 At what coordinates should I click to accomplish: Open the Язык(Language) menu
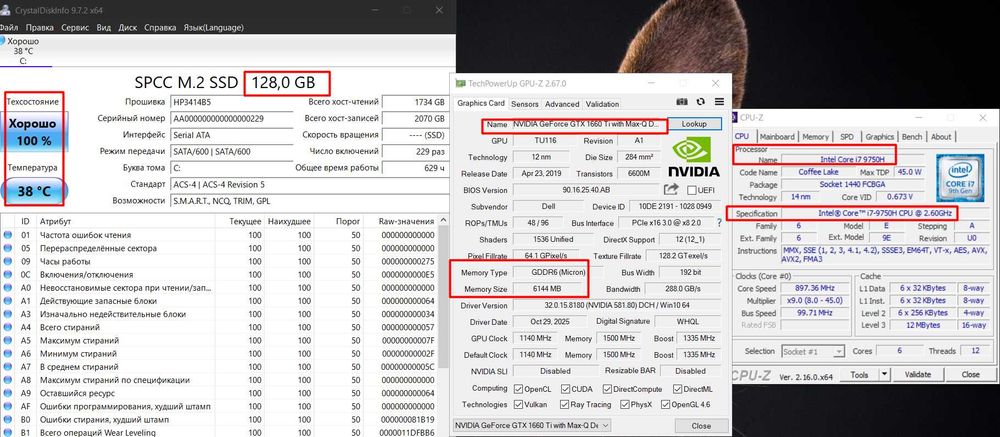point(213,27)
